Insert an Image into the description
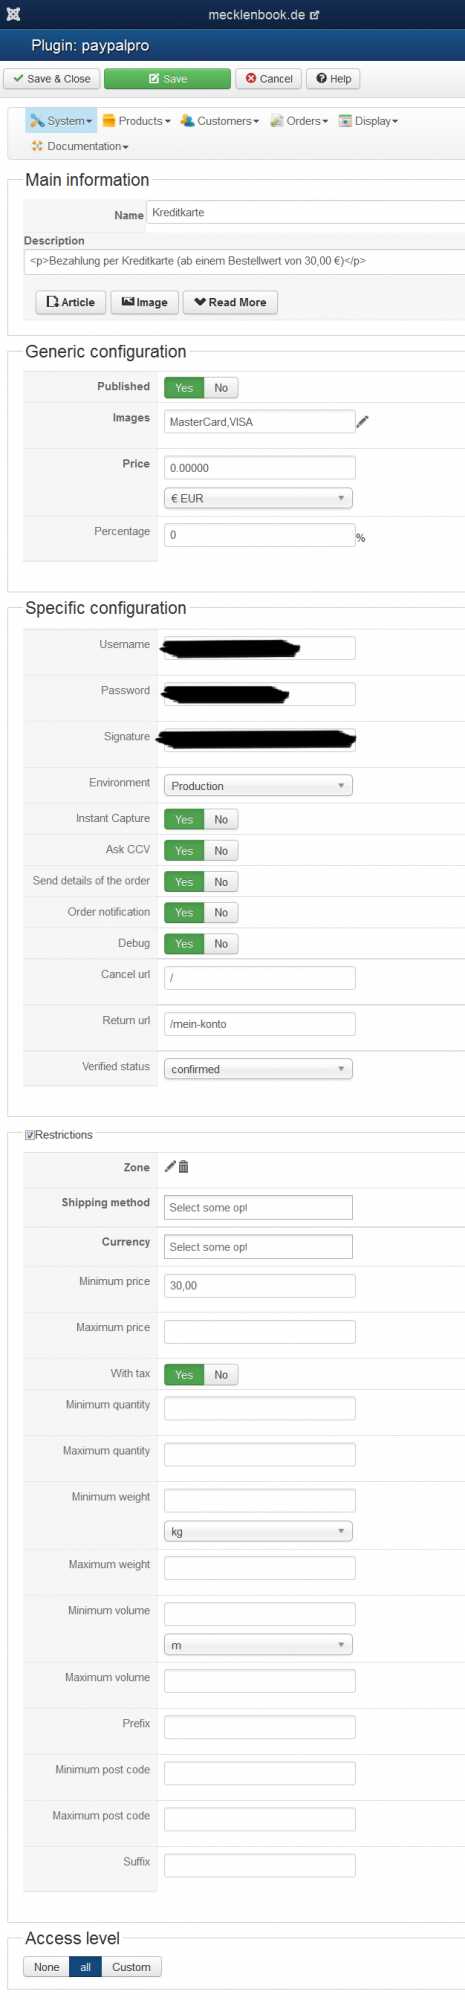The image size is (465, 2000). click(x=145, y=302)
